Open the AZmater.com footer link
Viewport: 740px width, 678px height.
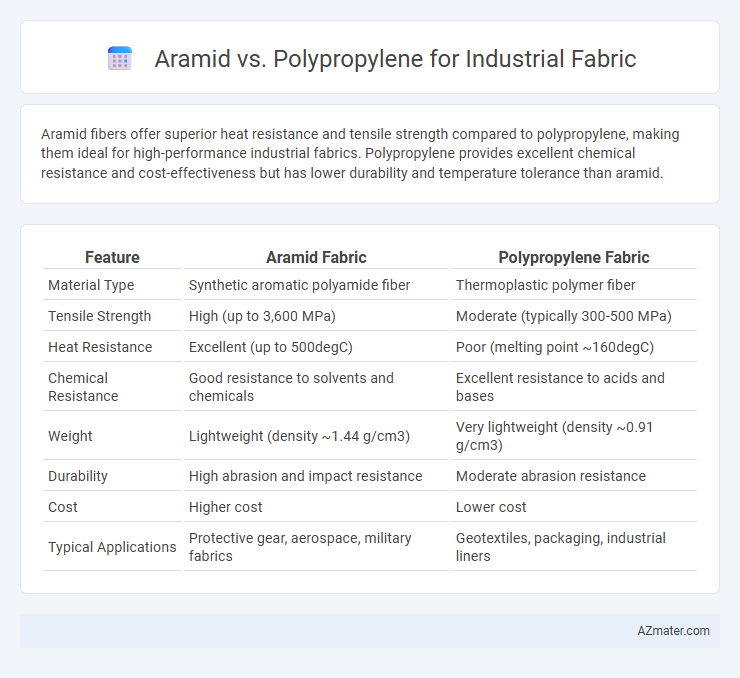coord(673,631)
